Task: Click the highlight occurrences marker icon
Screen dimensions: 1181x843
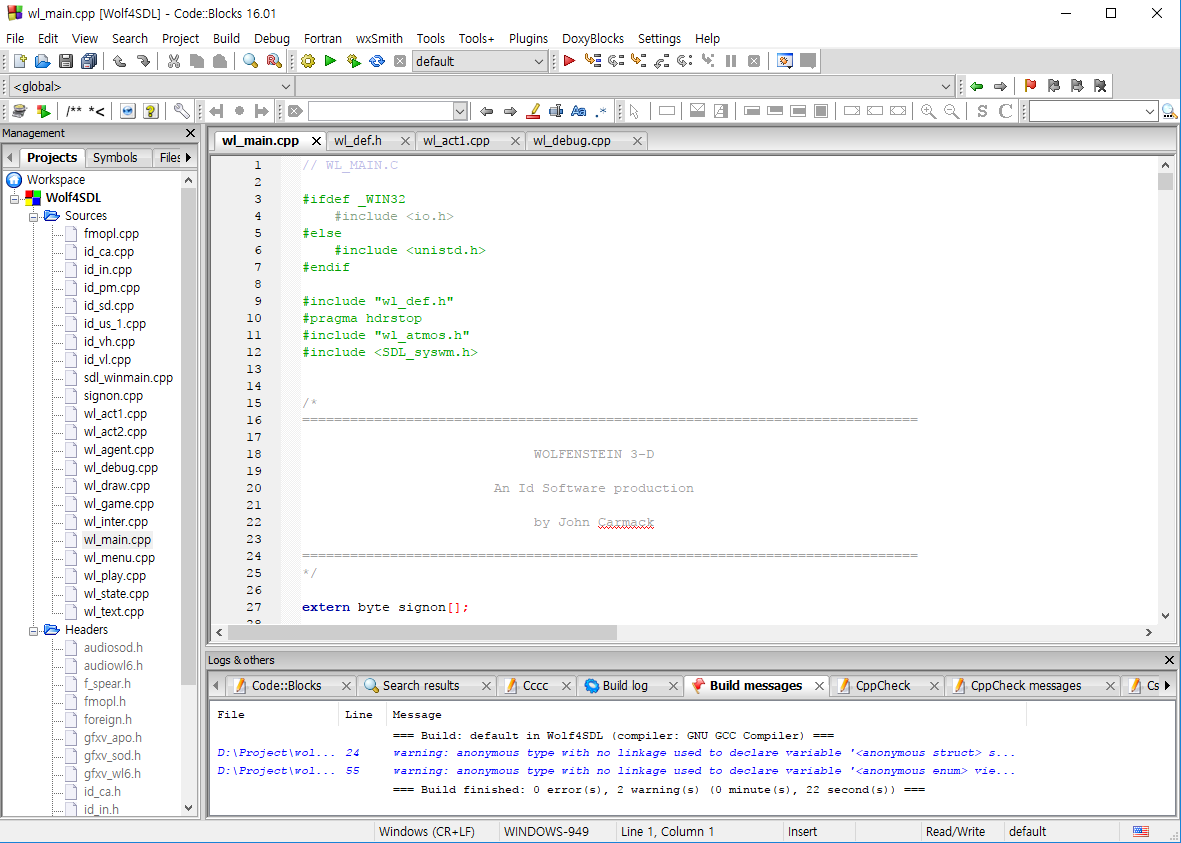Action: click(x=533, y=111)
